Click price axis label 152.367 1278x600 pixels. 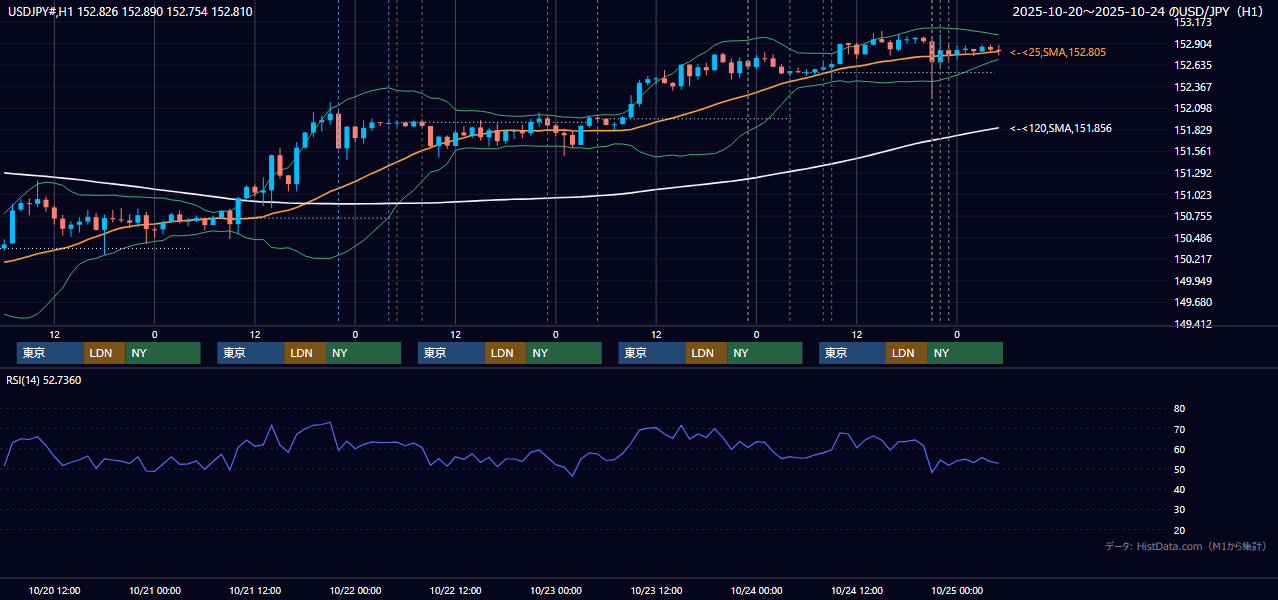(x=1193, y=87)
